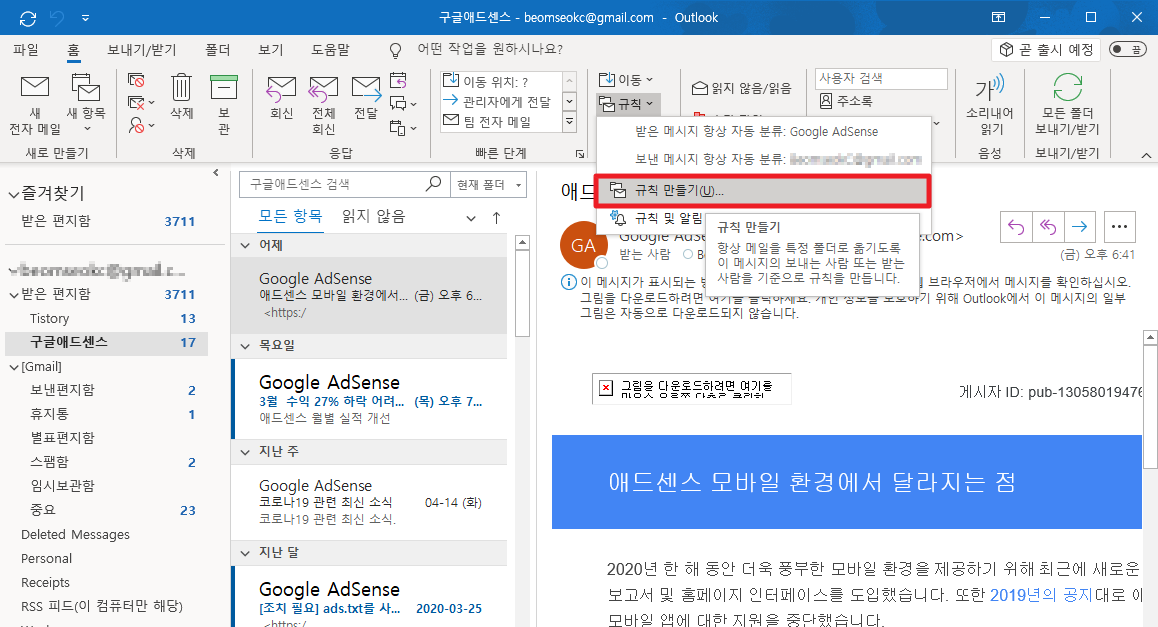Click the ribbon display options icon in title bar

998,17
